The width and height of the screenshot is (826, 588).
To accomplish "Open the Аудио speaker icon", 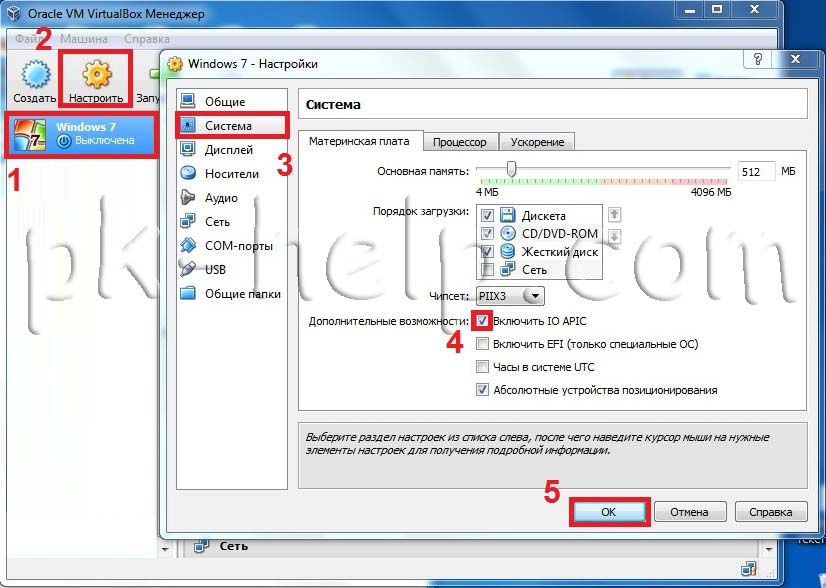I will click(188, 197).
